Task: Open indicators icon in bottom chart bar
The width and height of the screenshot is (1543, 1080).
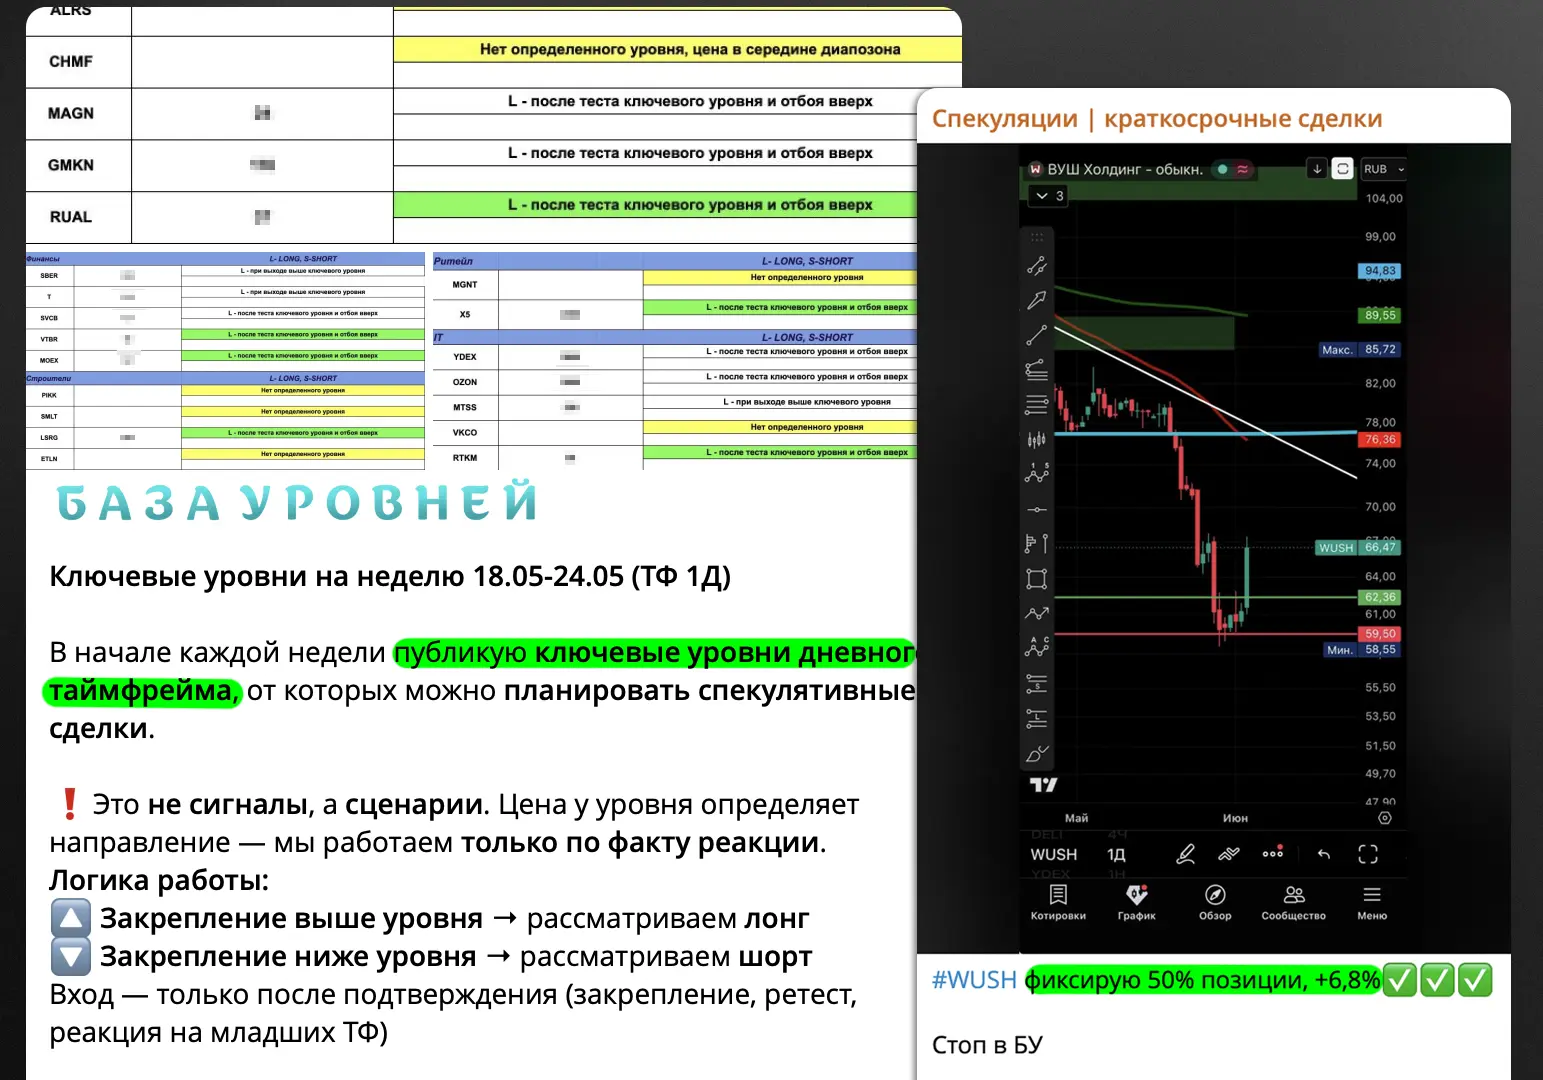Action: tap(1228, 854)
